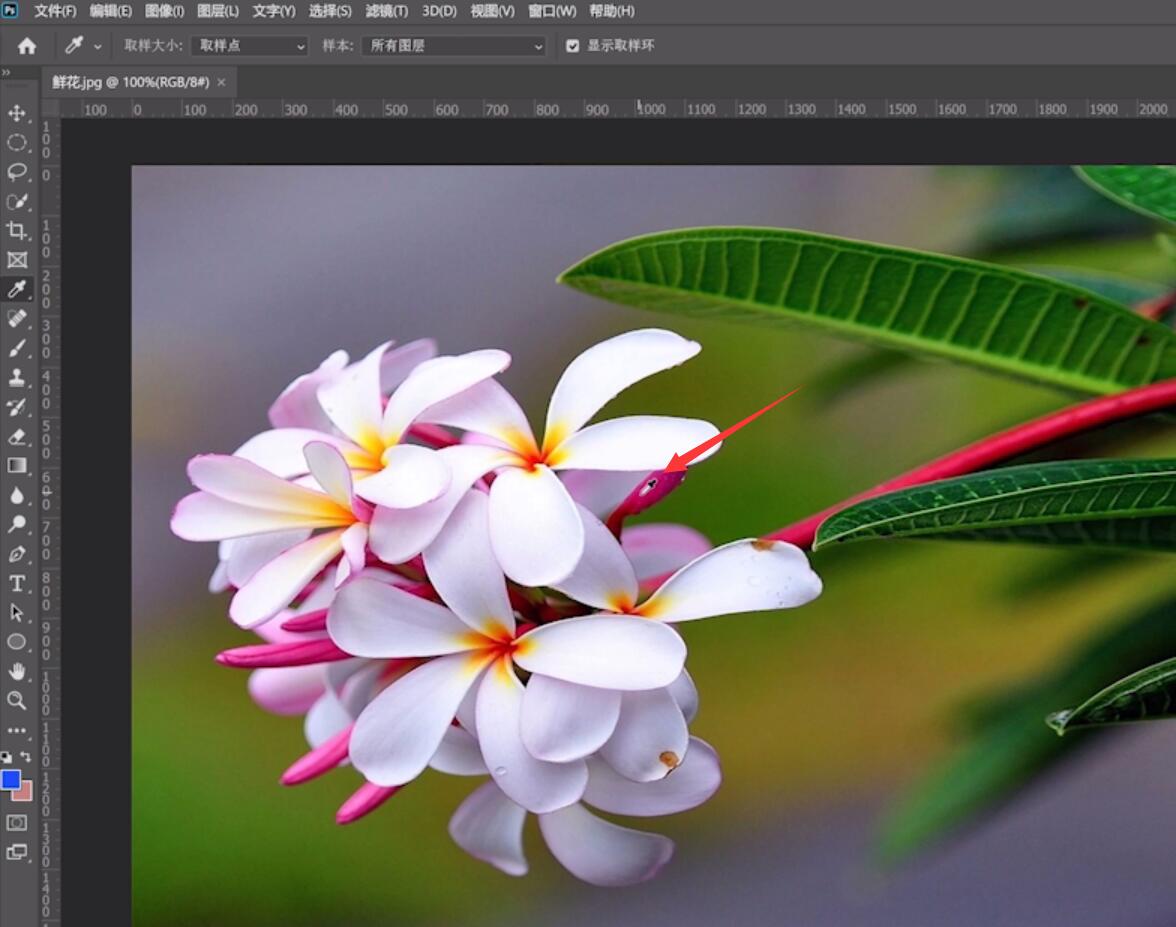
Task: Select the Dodge tool
Action: [16, 524]
